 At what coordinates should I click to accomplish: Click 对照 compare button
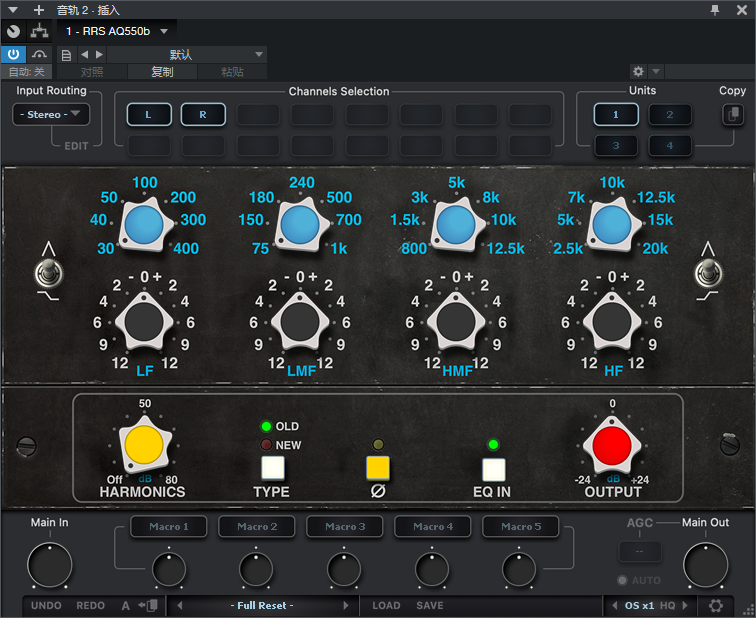click(92, 72)
